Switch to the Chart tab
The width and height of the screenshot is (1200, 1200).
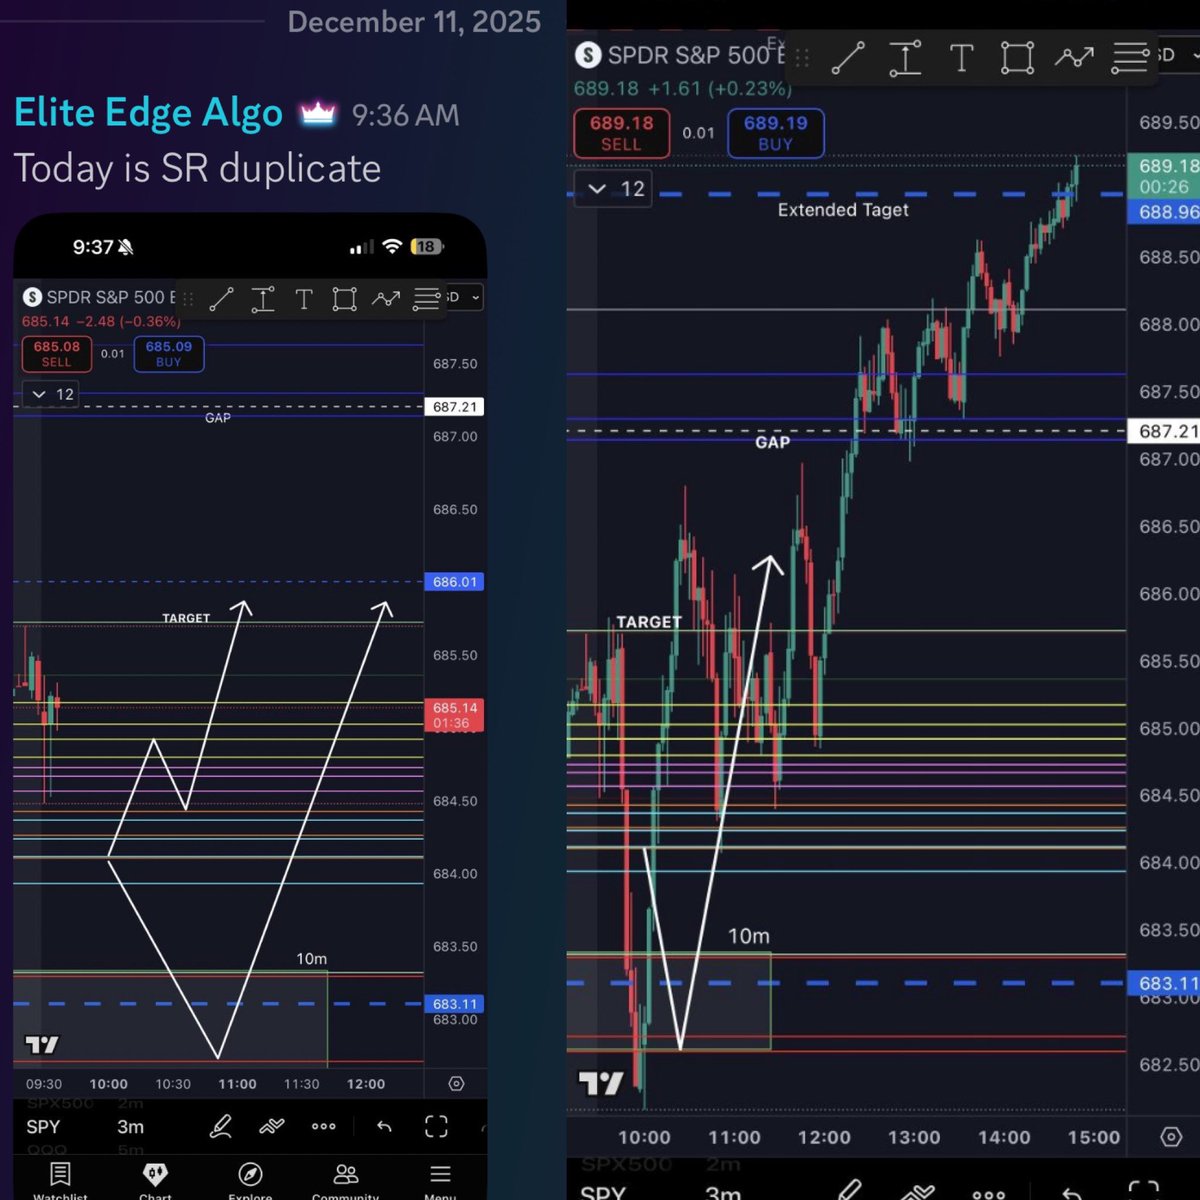coord(155,1180)
